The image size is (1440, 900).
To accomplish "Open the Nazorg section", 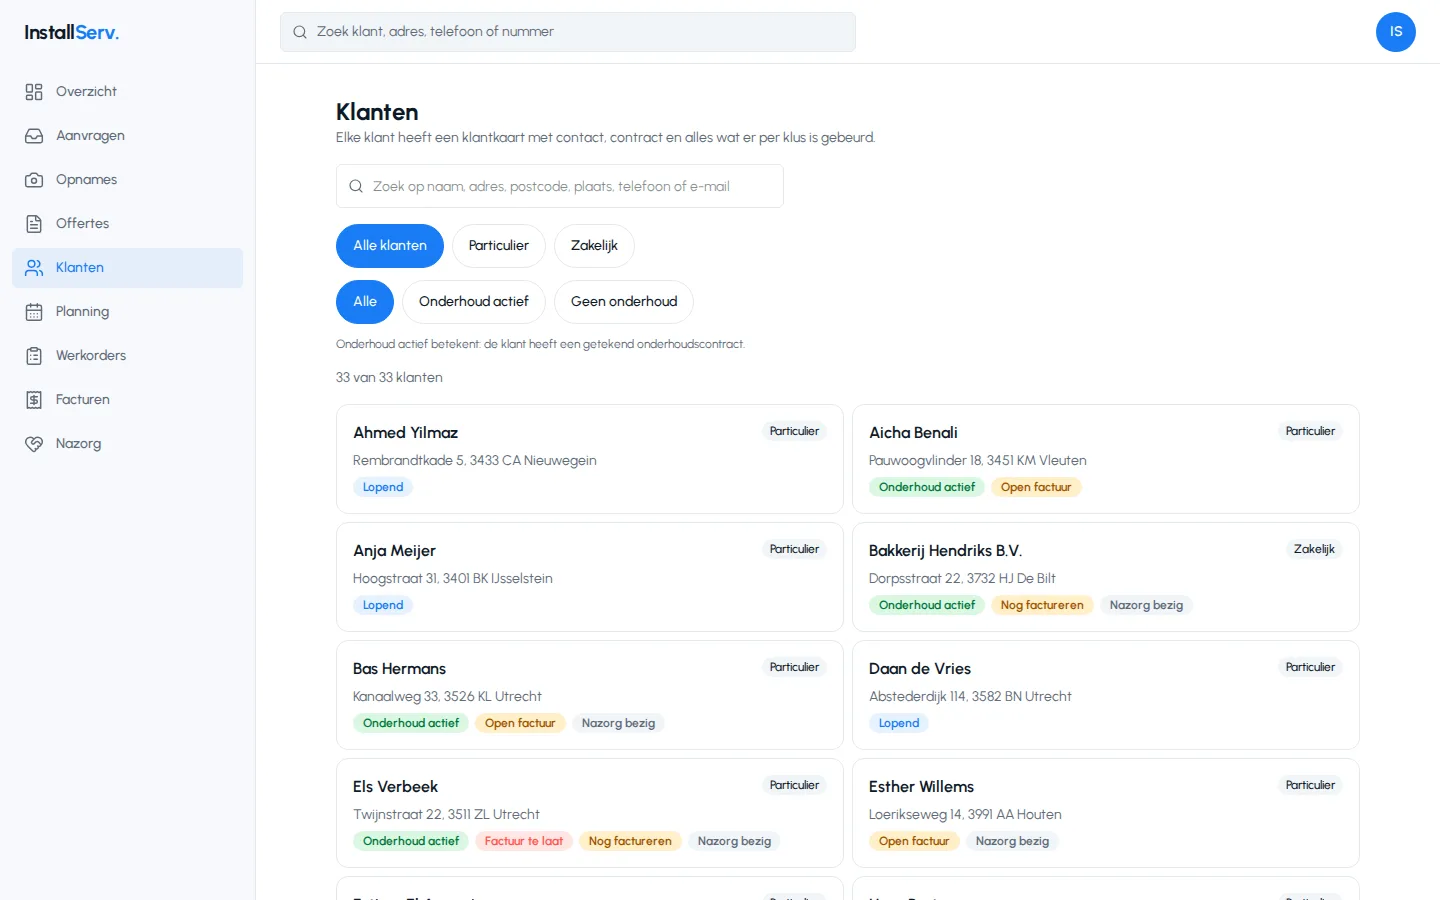I will (x=127, y=444).
